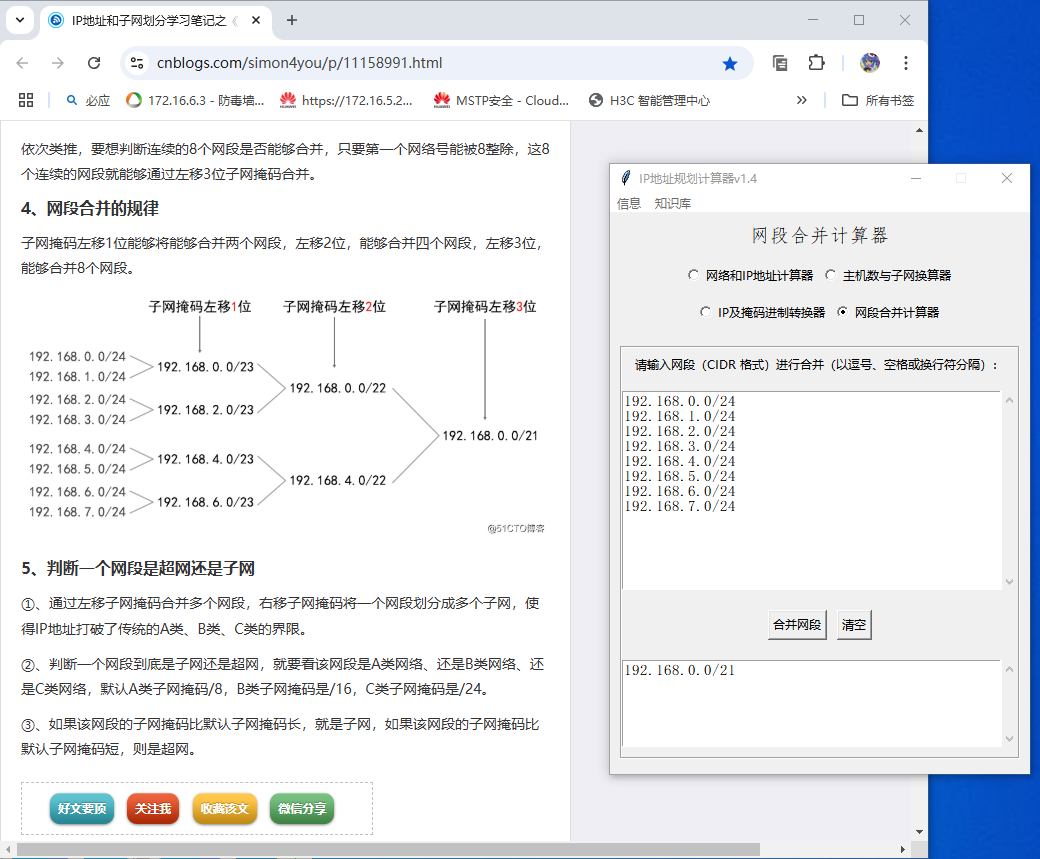Click input area scrollbar up arrow
Screen dimensions: 1040x859
coord(1009,400)
